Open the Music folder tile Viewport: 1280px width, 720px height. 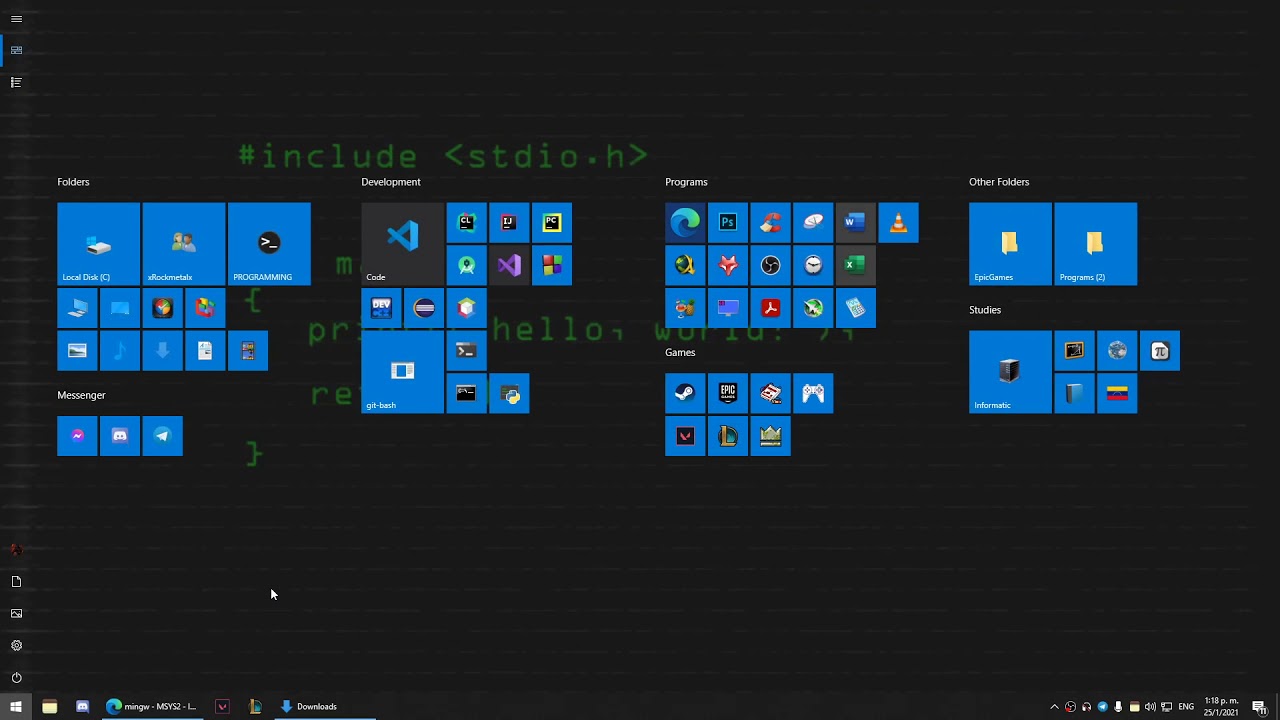(120, 351)
